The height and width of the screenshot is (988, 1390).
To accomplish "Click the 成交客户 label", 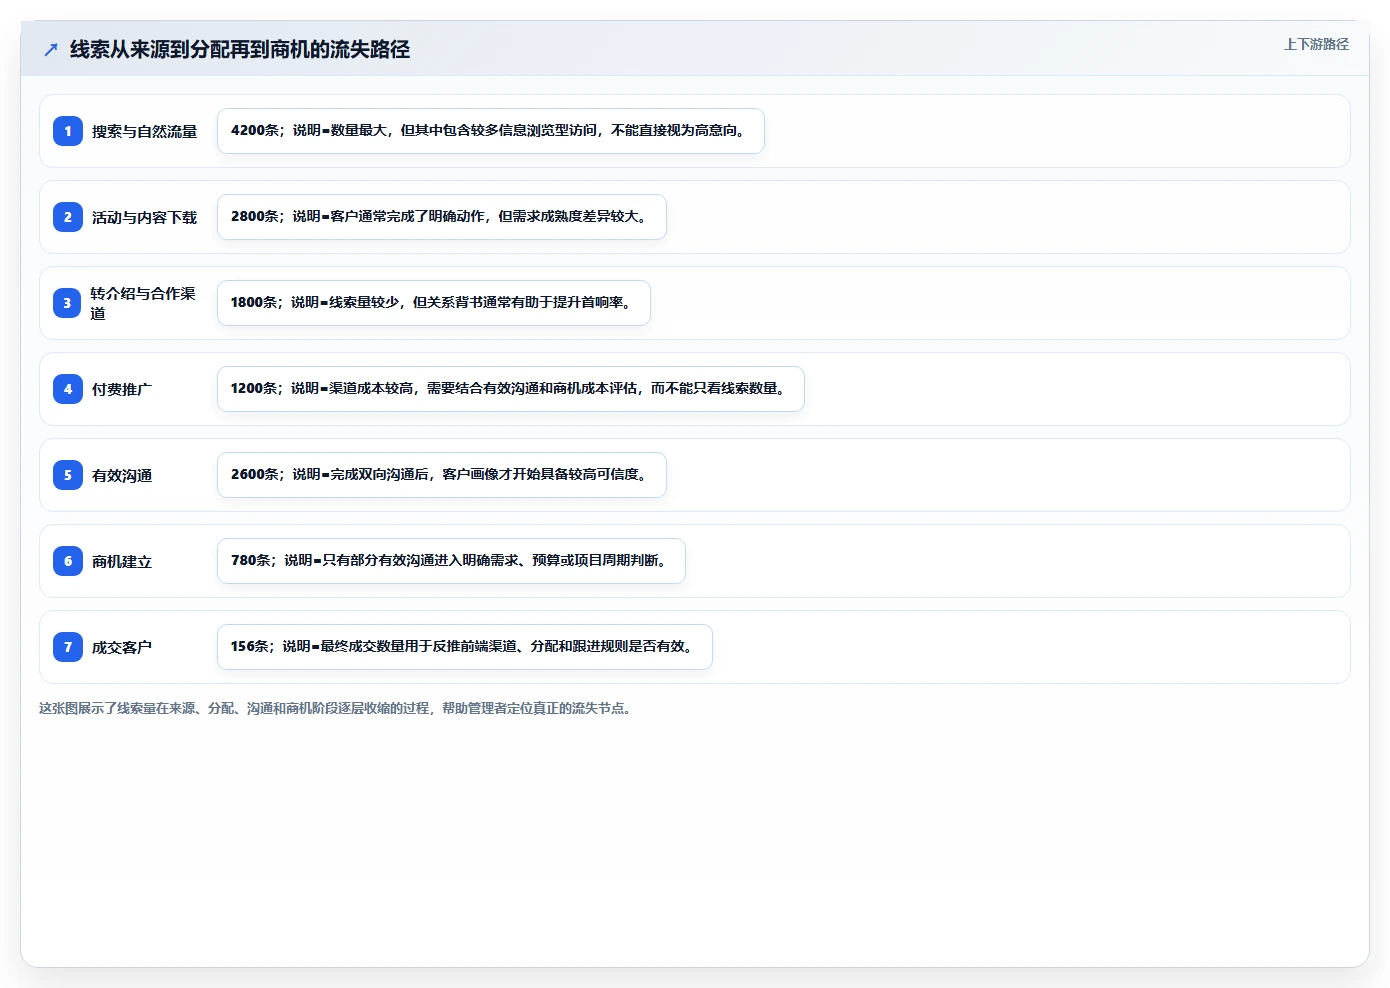I will click(122, 647).
